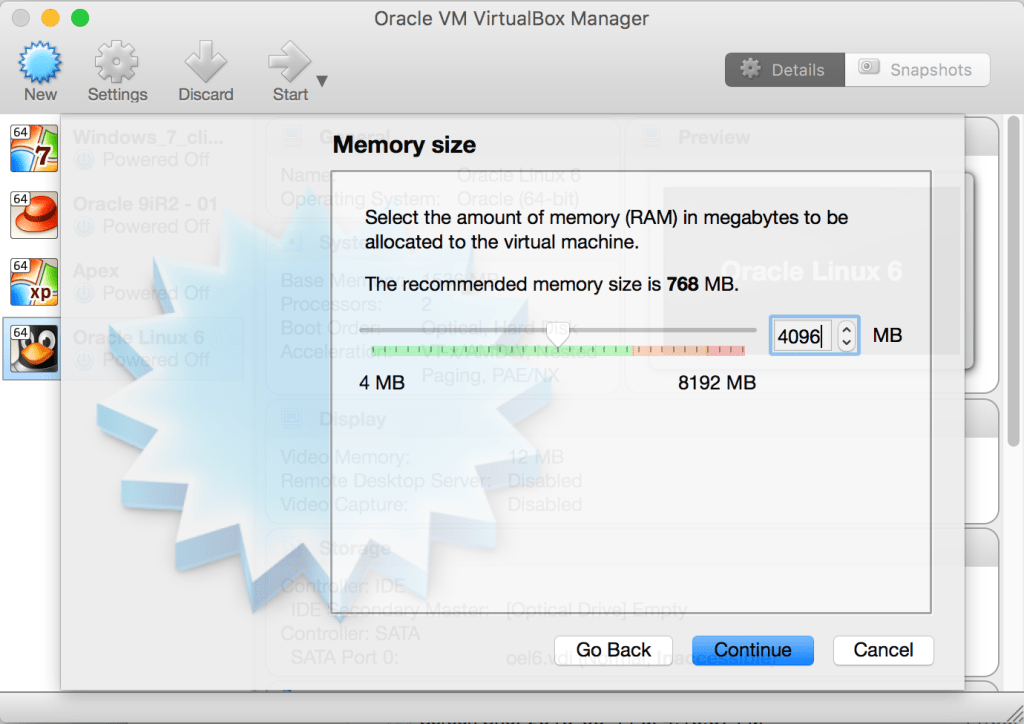Cancel the Memory size wizard
Viewport: 1024px width, 724px height.
pos(883,650)
